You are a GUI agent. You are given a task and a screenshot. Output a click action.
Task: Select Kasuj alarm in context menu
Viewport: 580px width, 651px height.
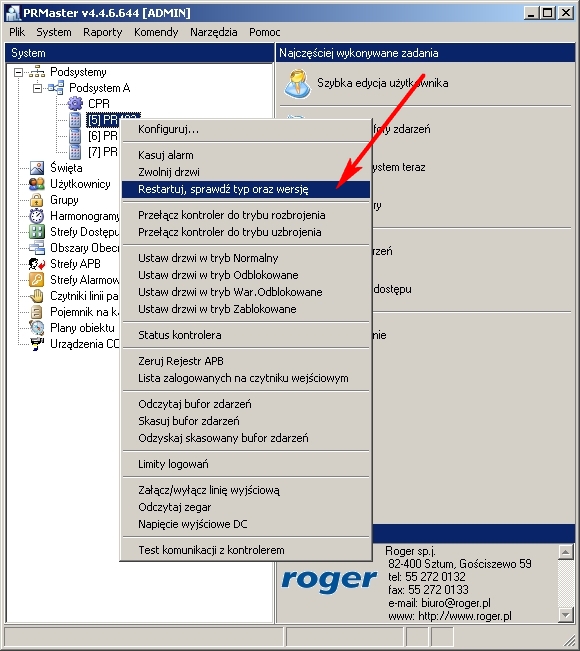pyautogui.click(x=246, y=155)
